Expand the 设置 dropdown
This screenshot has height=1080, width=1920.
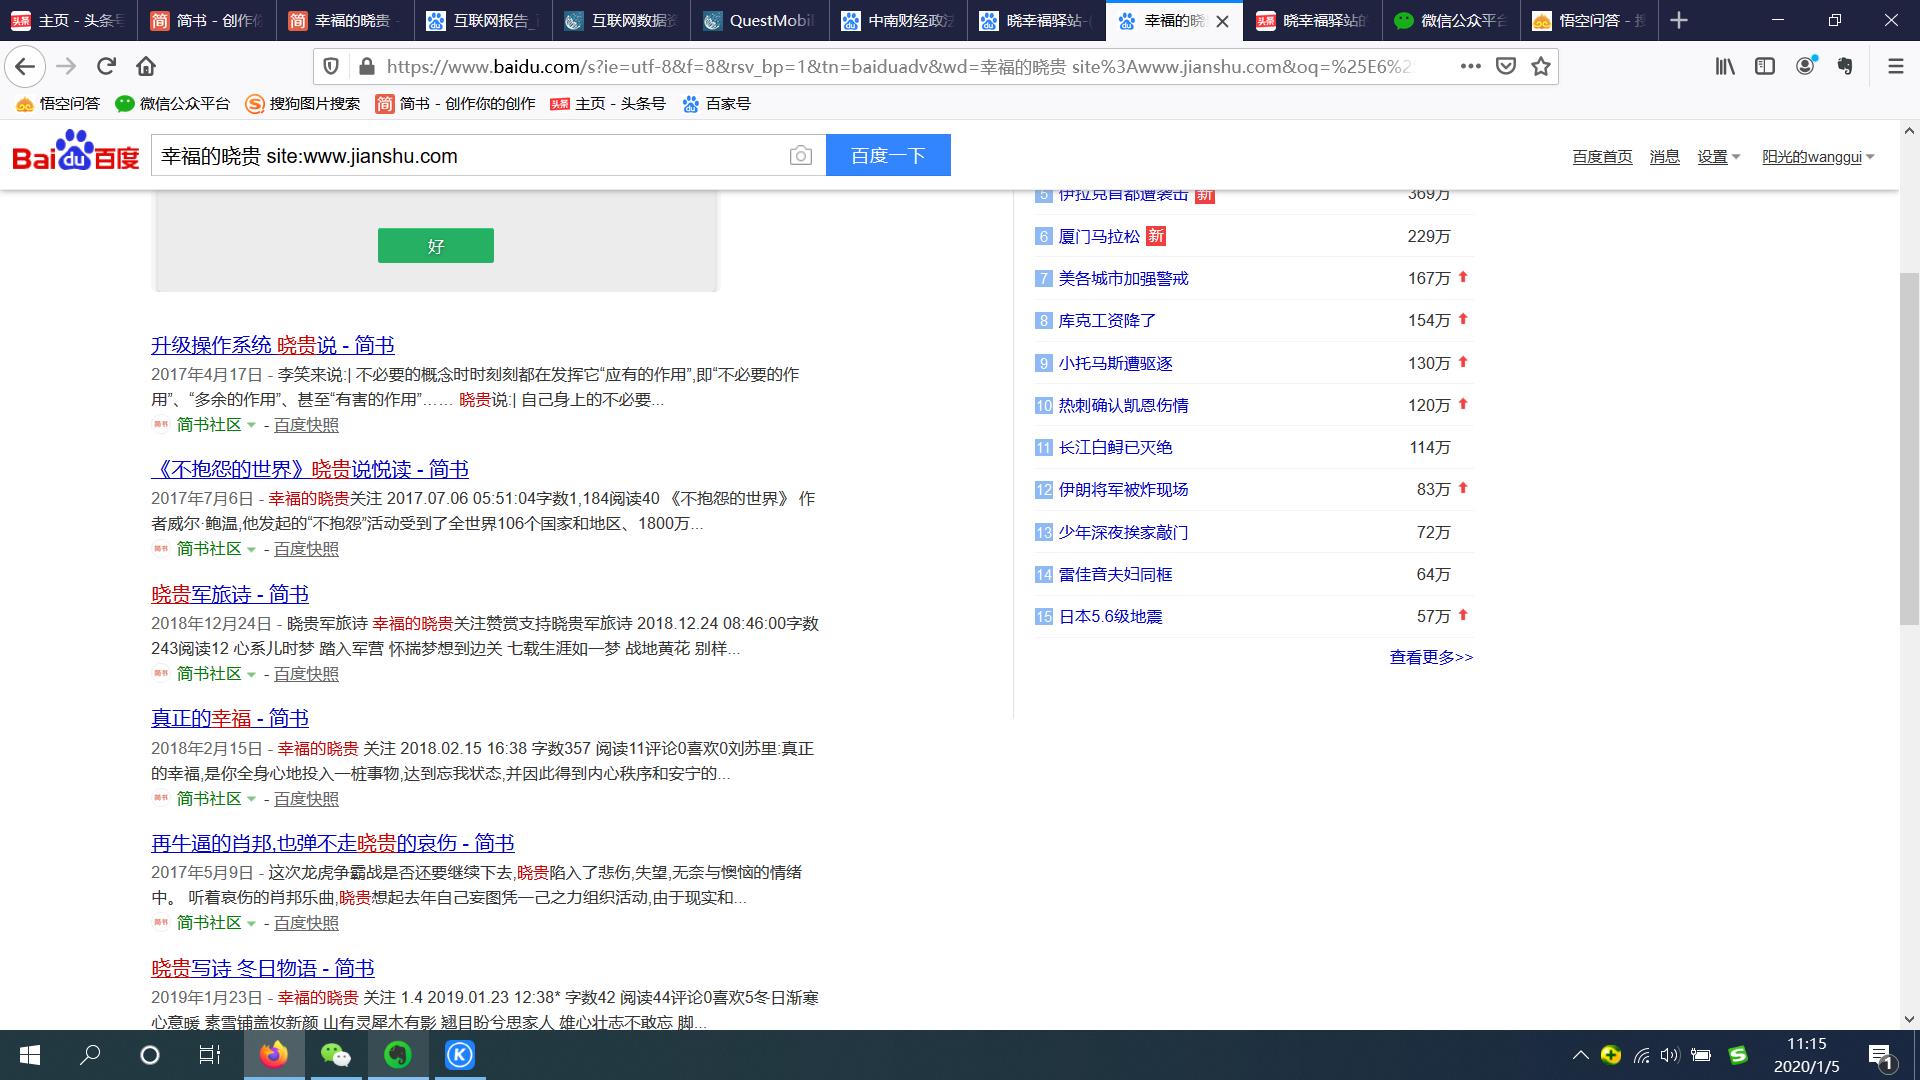click(x=1718, y=157)
